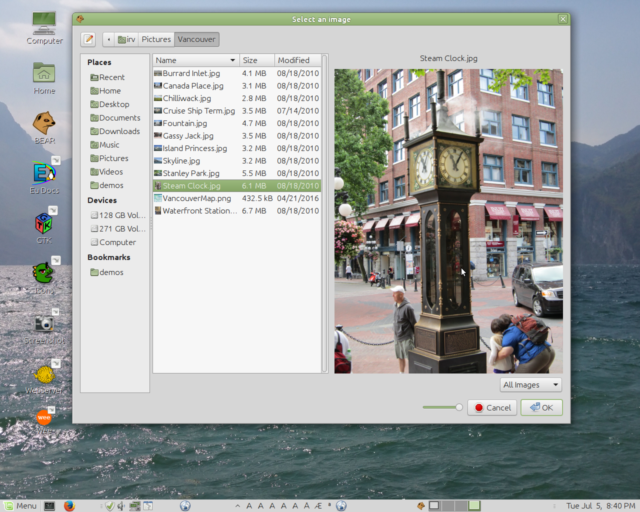Open the Computer desktop icon
This screenshot has height=512, width=640.
click(x=44, y=28)
